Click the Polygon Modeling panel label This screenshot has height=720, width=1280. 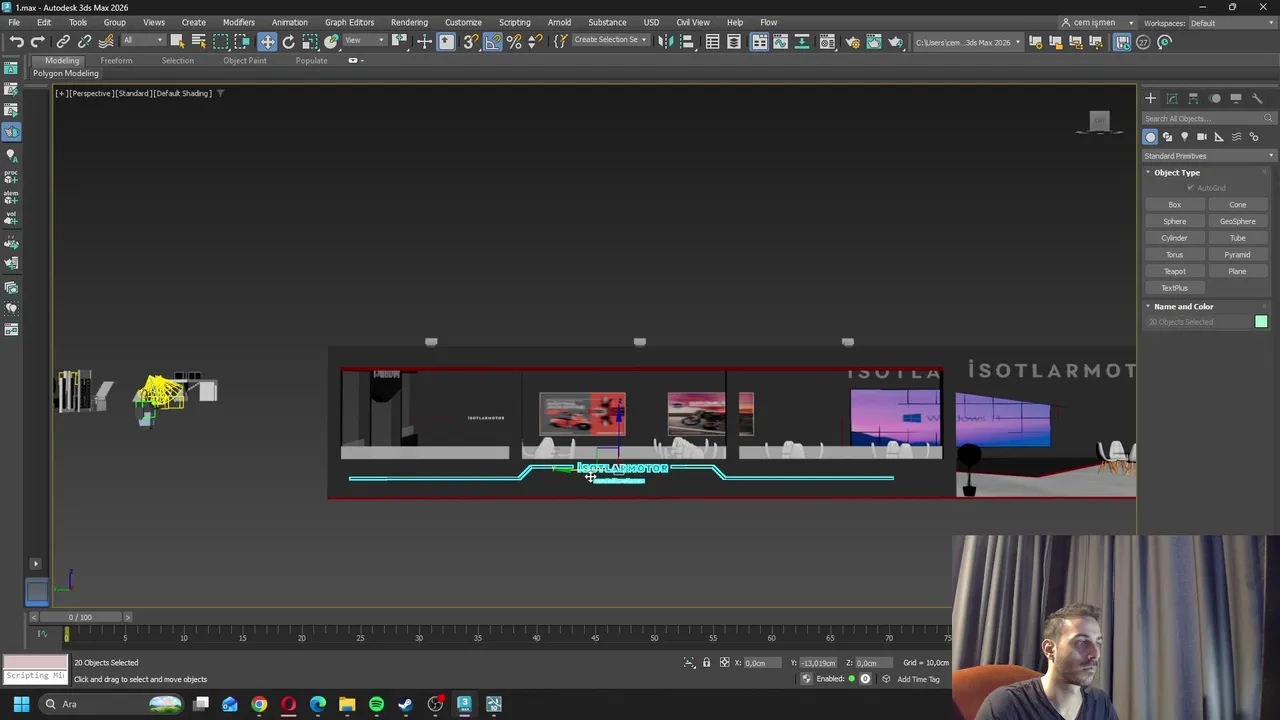coord(66,74)
